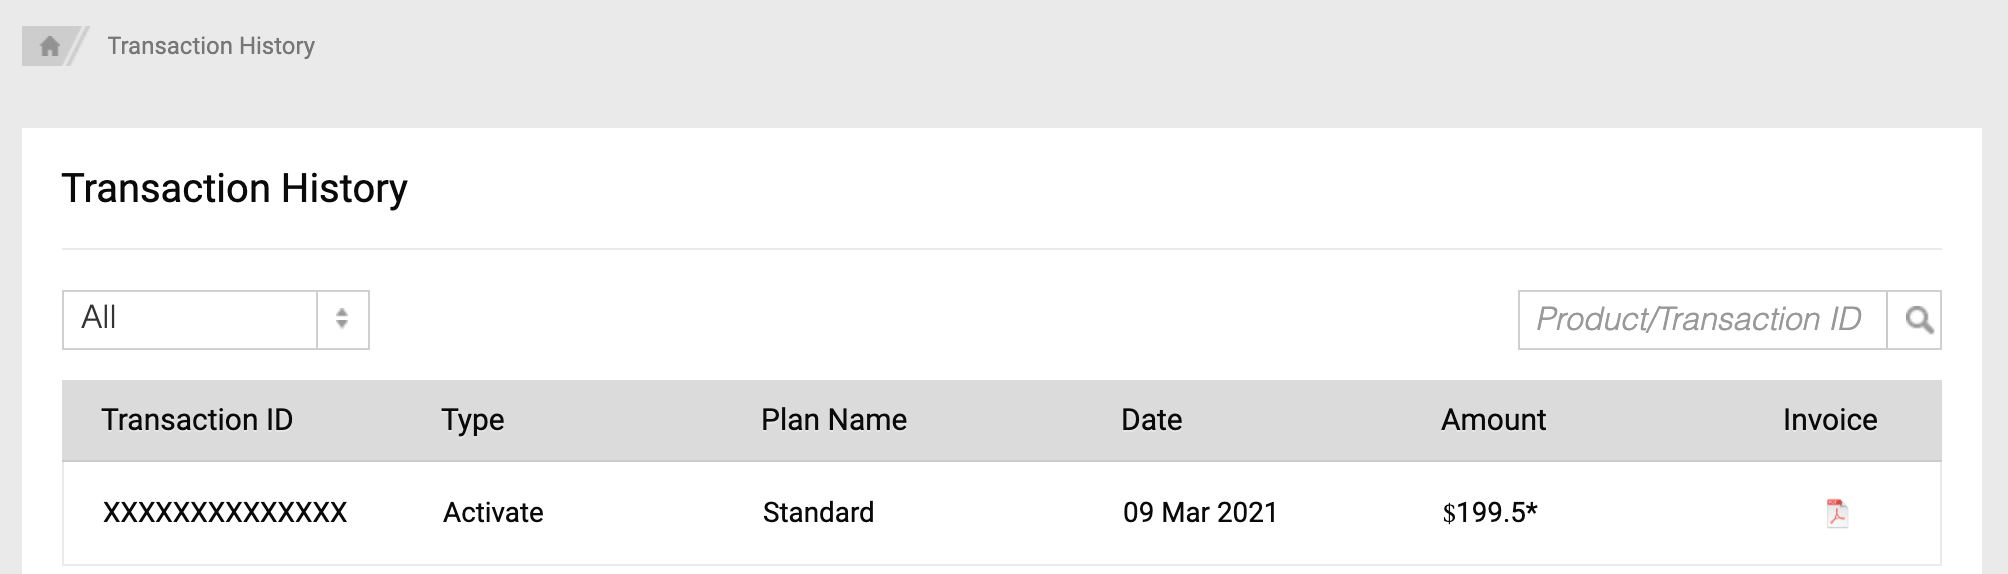The height and width of the screenshot is (574, 2008).
Task: Click the Activate type cell
Action: (493, 513)
